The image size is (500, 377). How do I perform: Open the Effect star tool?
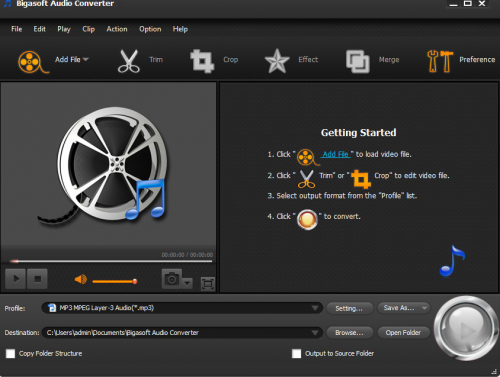click(x=277, y=61)
